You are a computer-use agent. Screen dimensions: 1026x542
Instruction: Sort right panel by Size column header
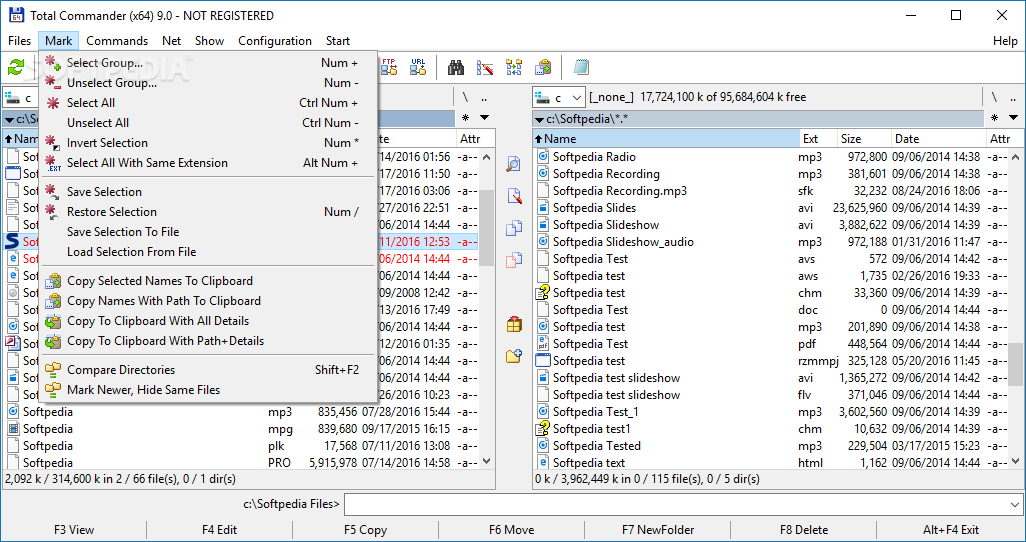point(864,139)
